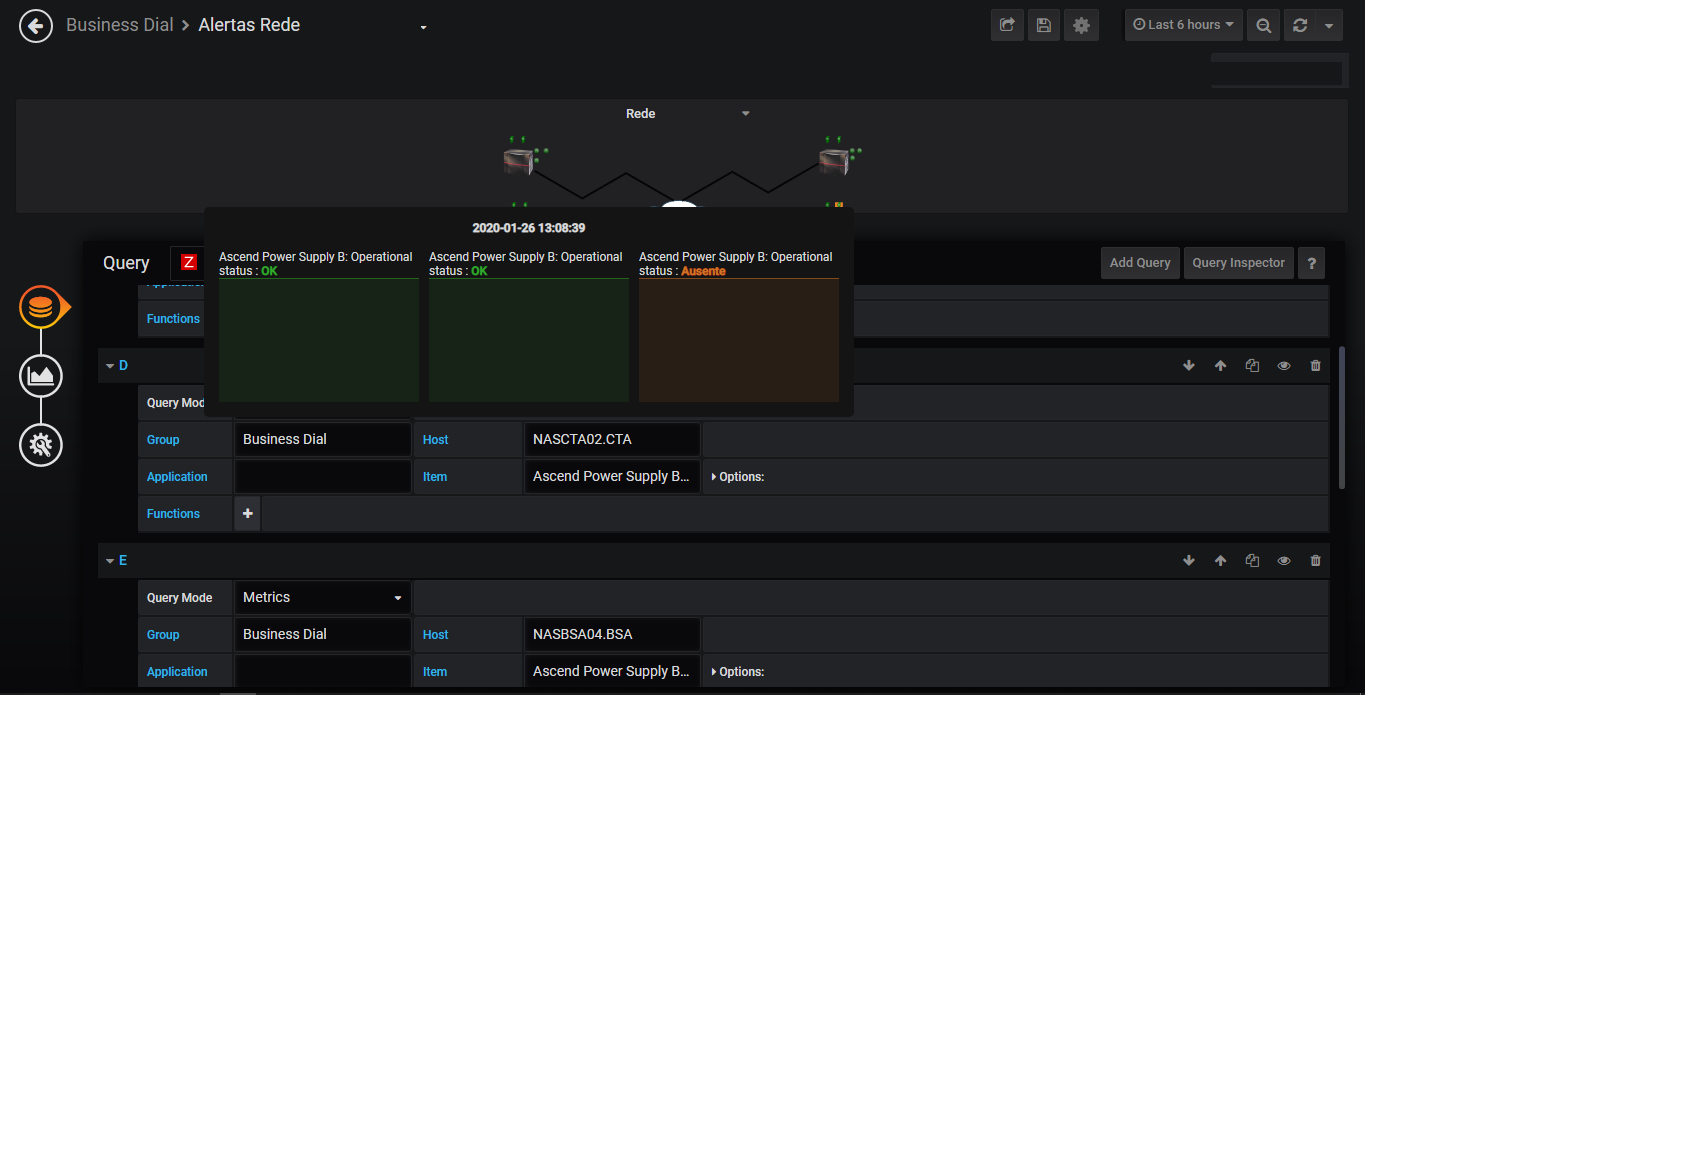The image size is (1704, 1150).
Task: Open the General settings gear tab icon
Action: tap(41, 445)
